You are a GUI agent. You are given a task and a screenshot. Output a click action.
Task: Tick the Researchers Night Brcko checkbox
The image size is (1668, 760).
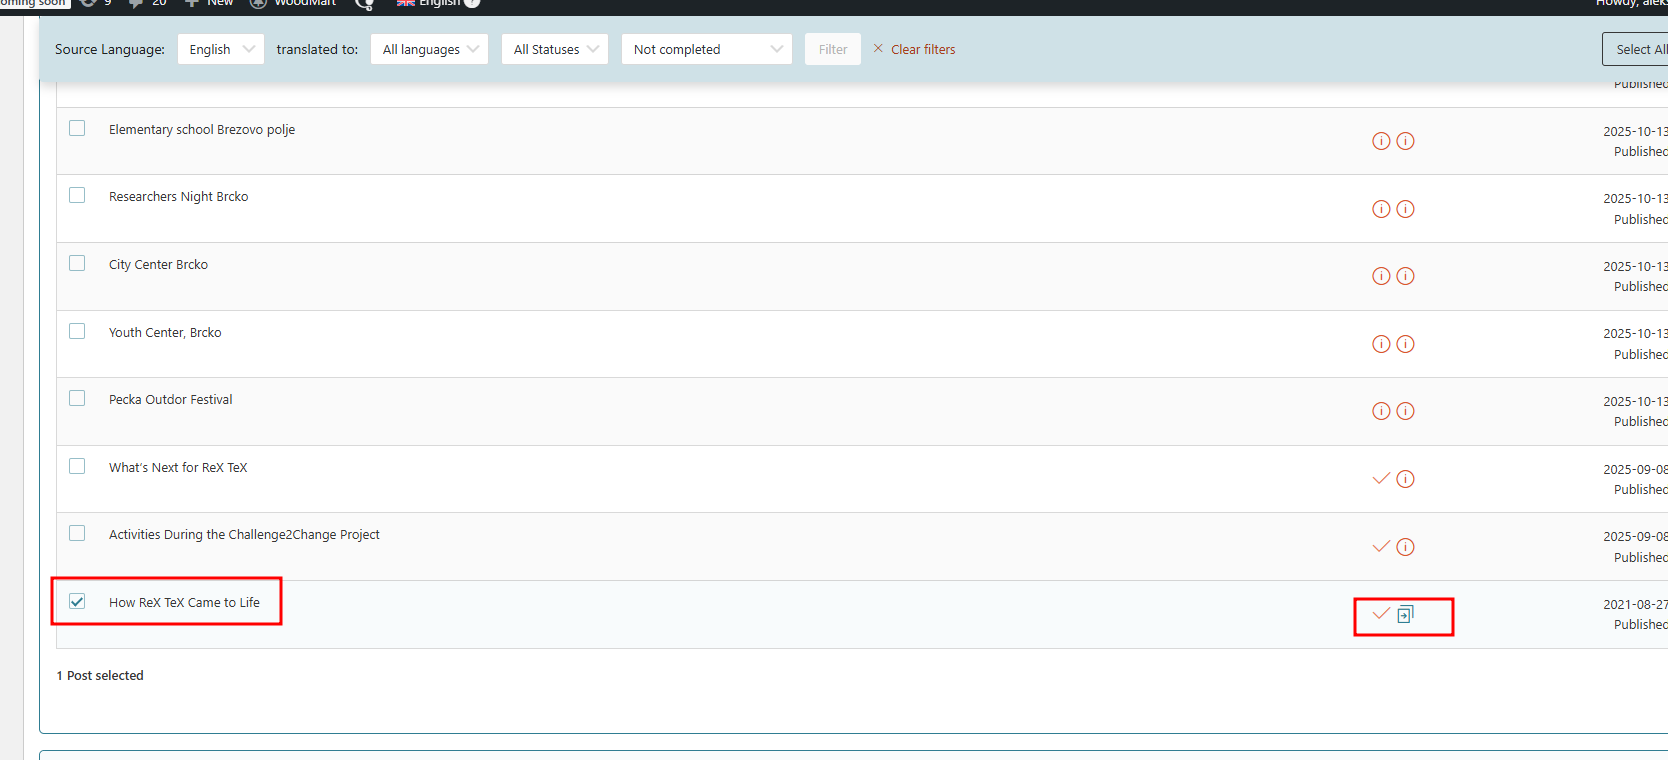coord(77,195)
